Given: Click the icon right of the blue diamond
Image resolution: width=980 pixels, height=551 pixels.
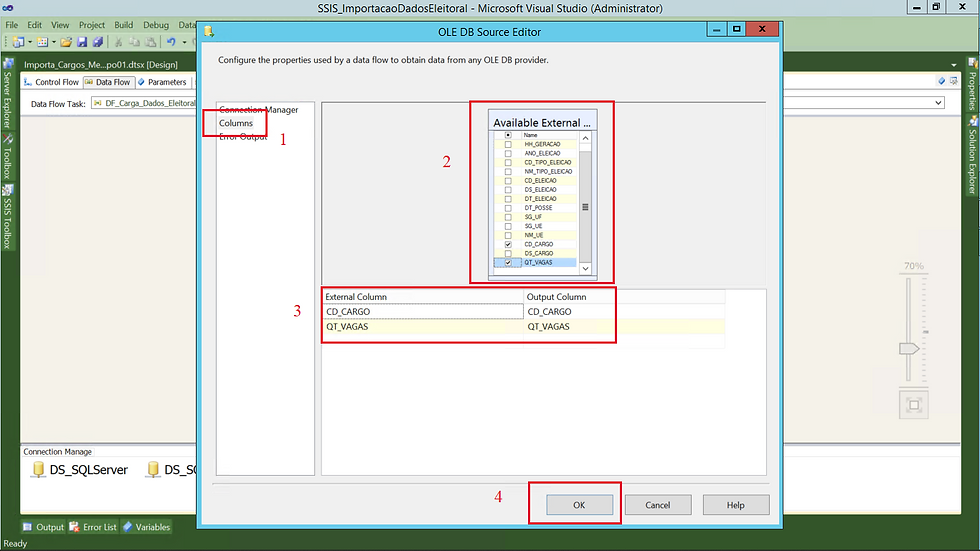Looking at the screenshot, I should (x=953, y=81).
